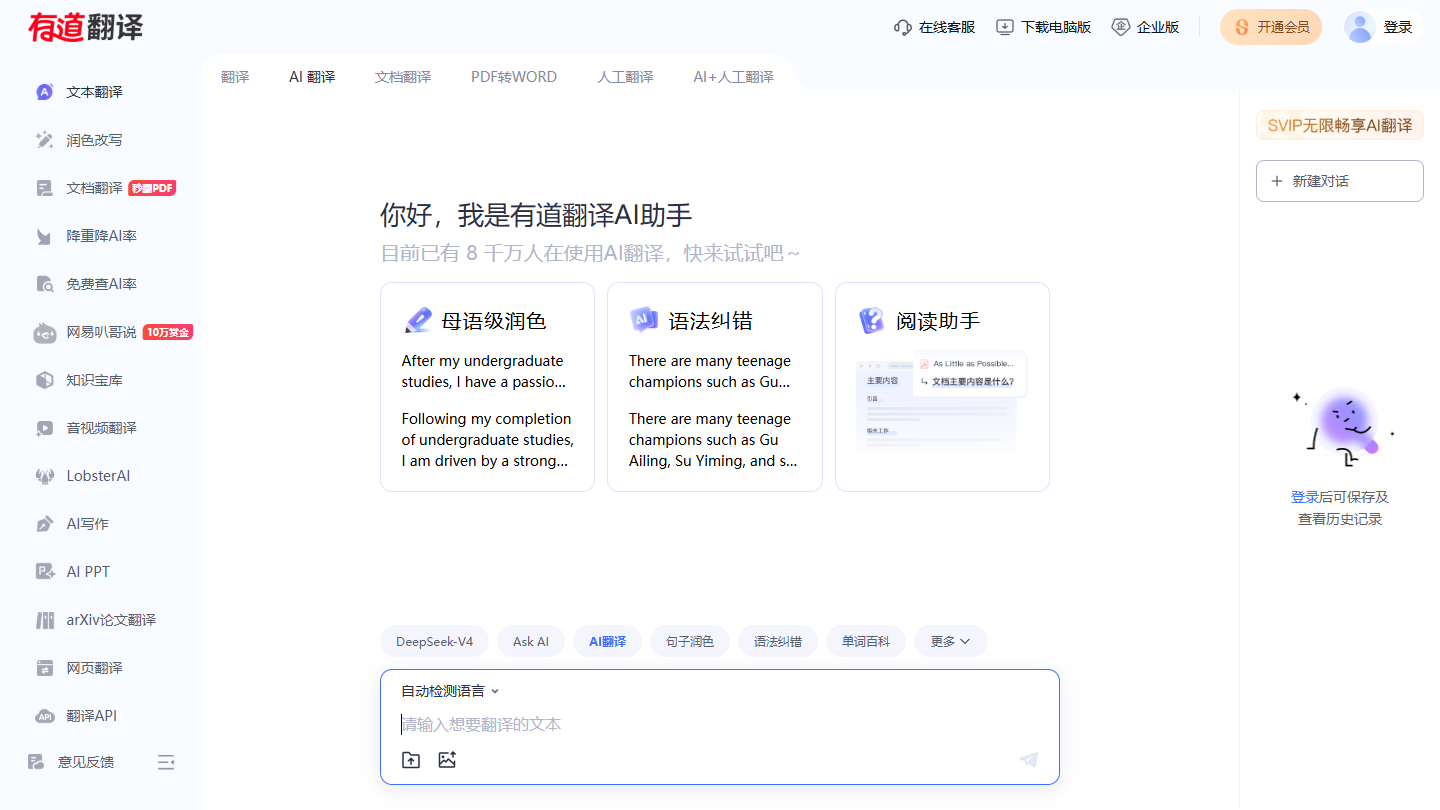Image resolution: width=1440 pixels, height=810 pixels.
Task: Select the 单词百科 chip
Action: coord(866,641)
